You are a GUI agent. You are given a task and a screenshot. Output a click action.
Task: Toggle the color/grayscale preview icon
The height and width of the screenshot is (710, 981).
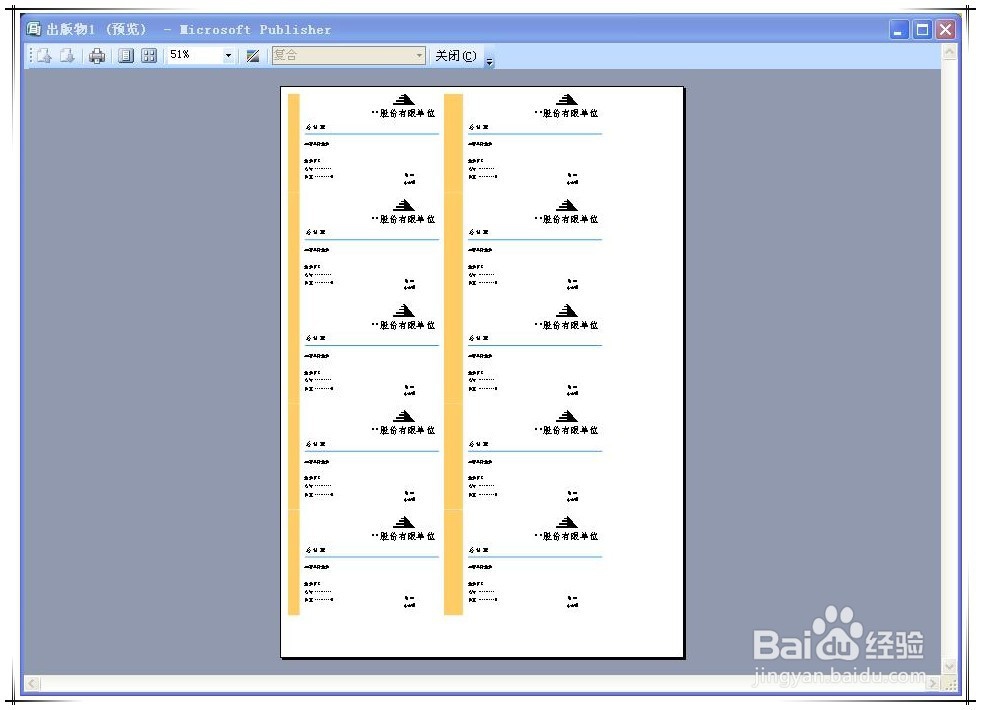pos(253,56)
